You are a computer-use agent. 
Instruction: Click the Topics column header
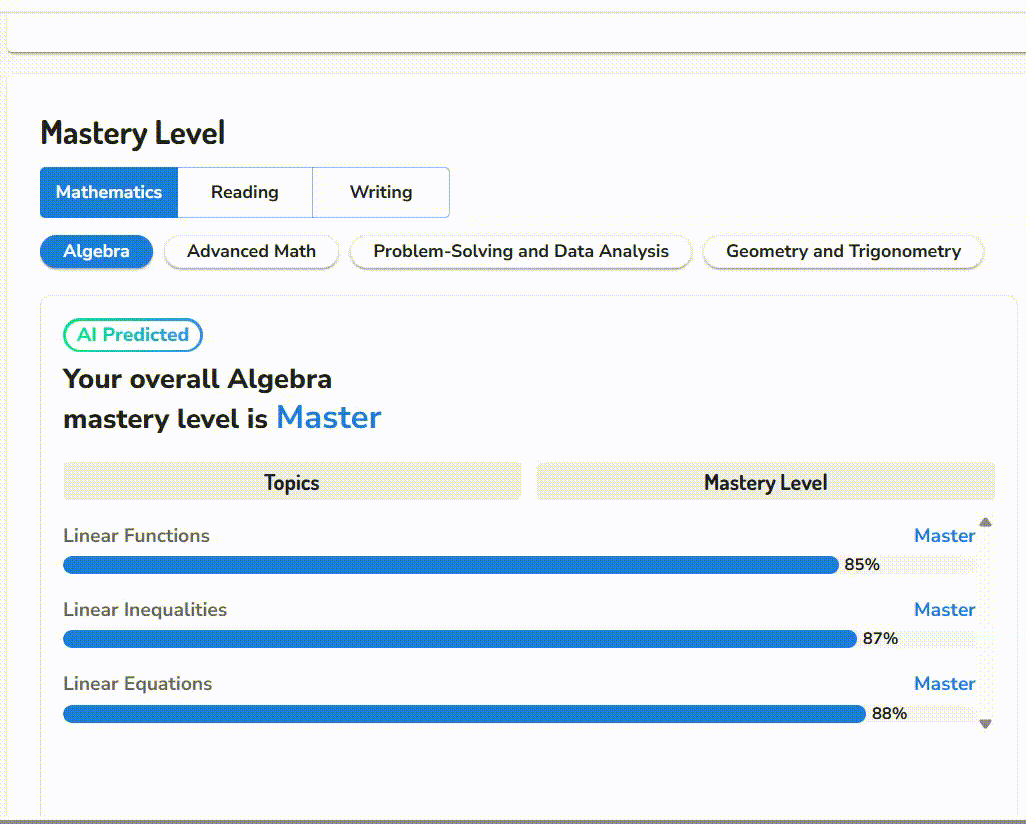(x=291, y=482)
